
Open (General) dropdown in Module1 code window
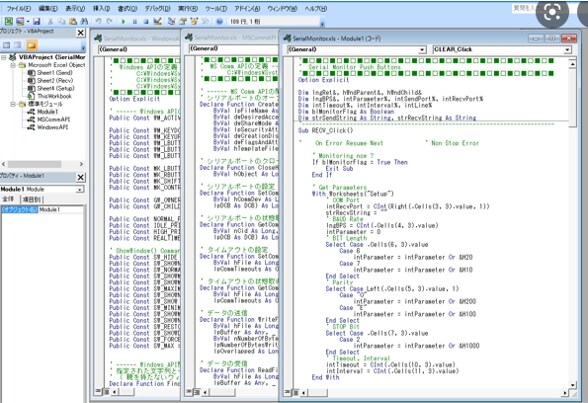point(422,49)
